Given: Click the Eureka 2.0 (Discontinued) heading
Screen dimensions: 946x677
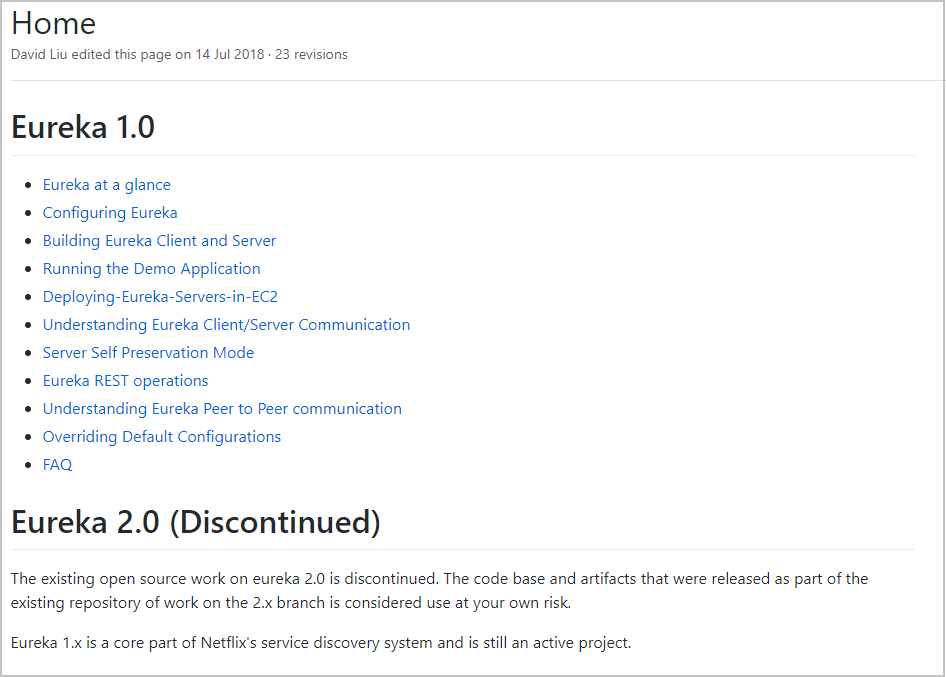Looking at the screenshot, I should (x=196, y=522).
